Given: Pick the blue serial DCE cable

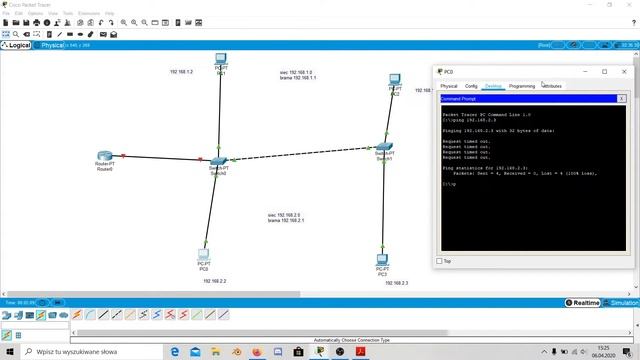Looking at the screenshot, I should pos(157,315).
